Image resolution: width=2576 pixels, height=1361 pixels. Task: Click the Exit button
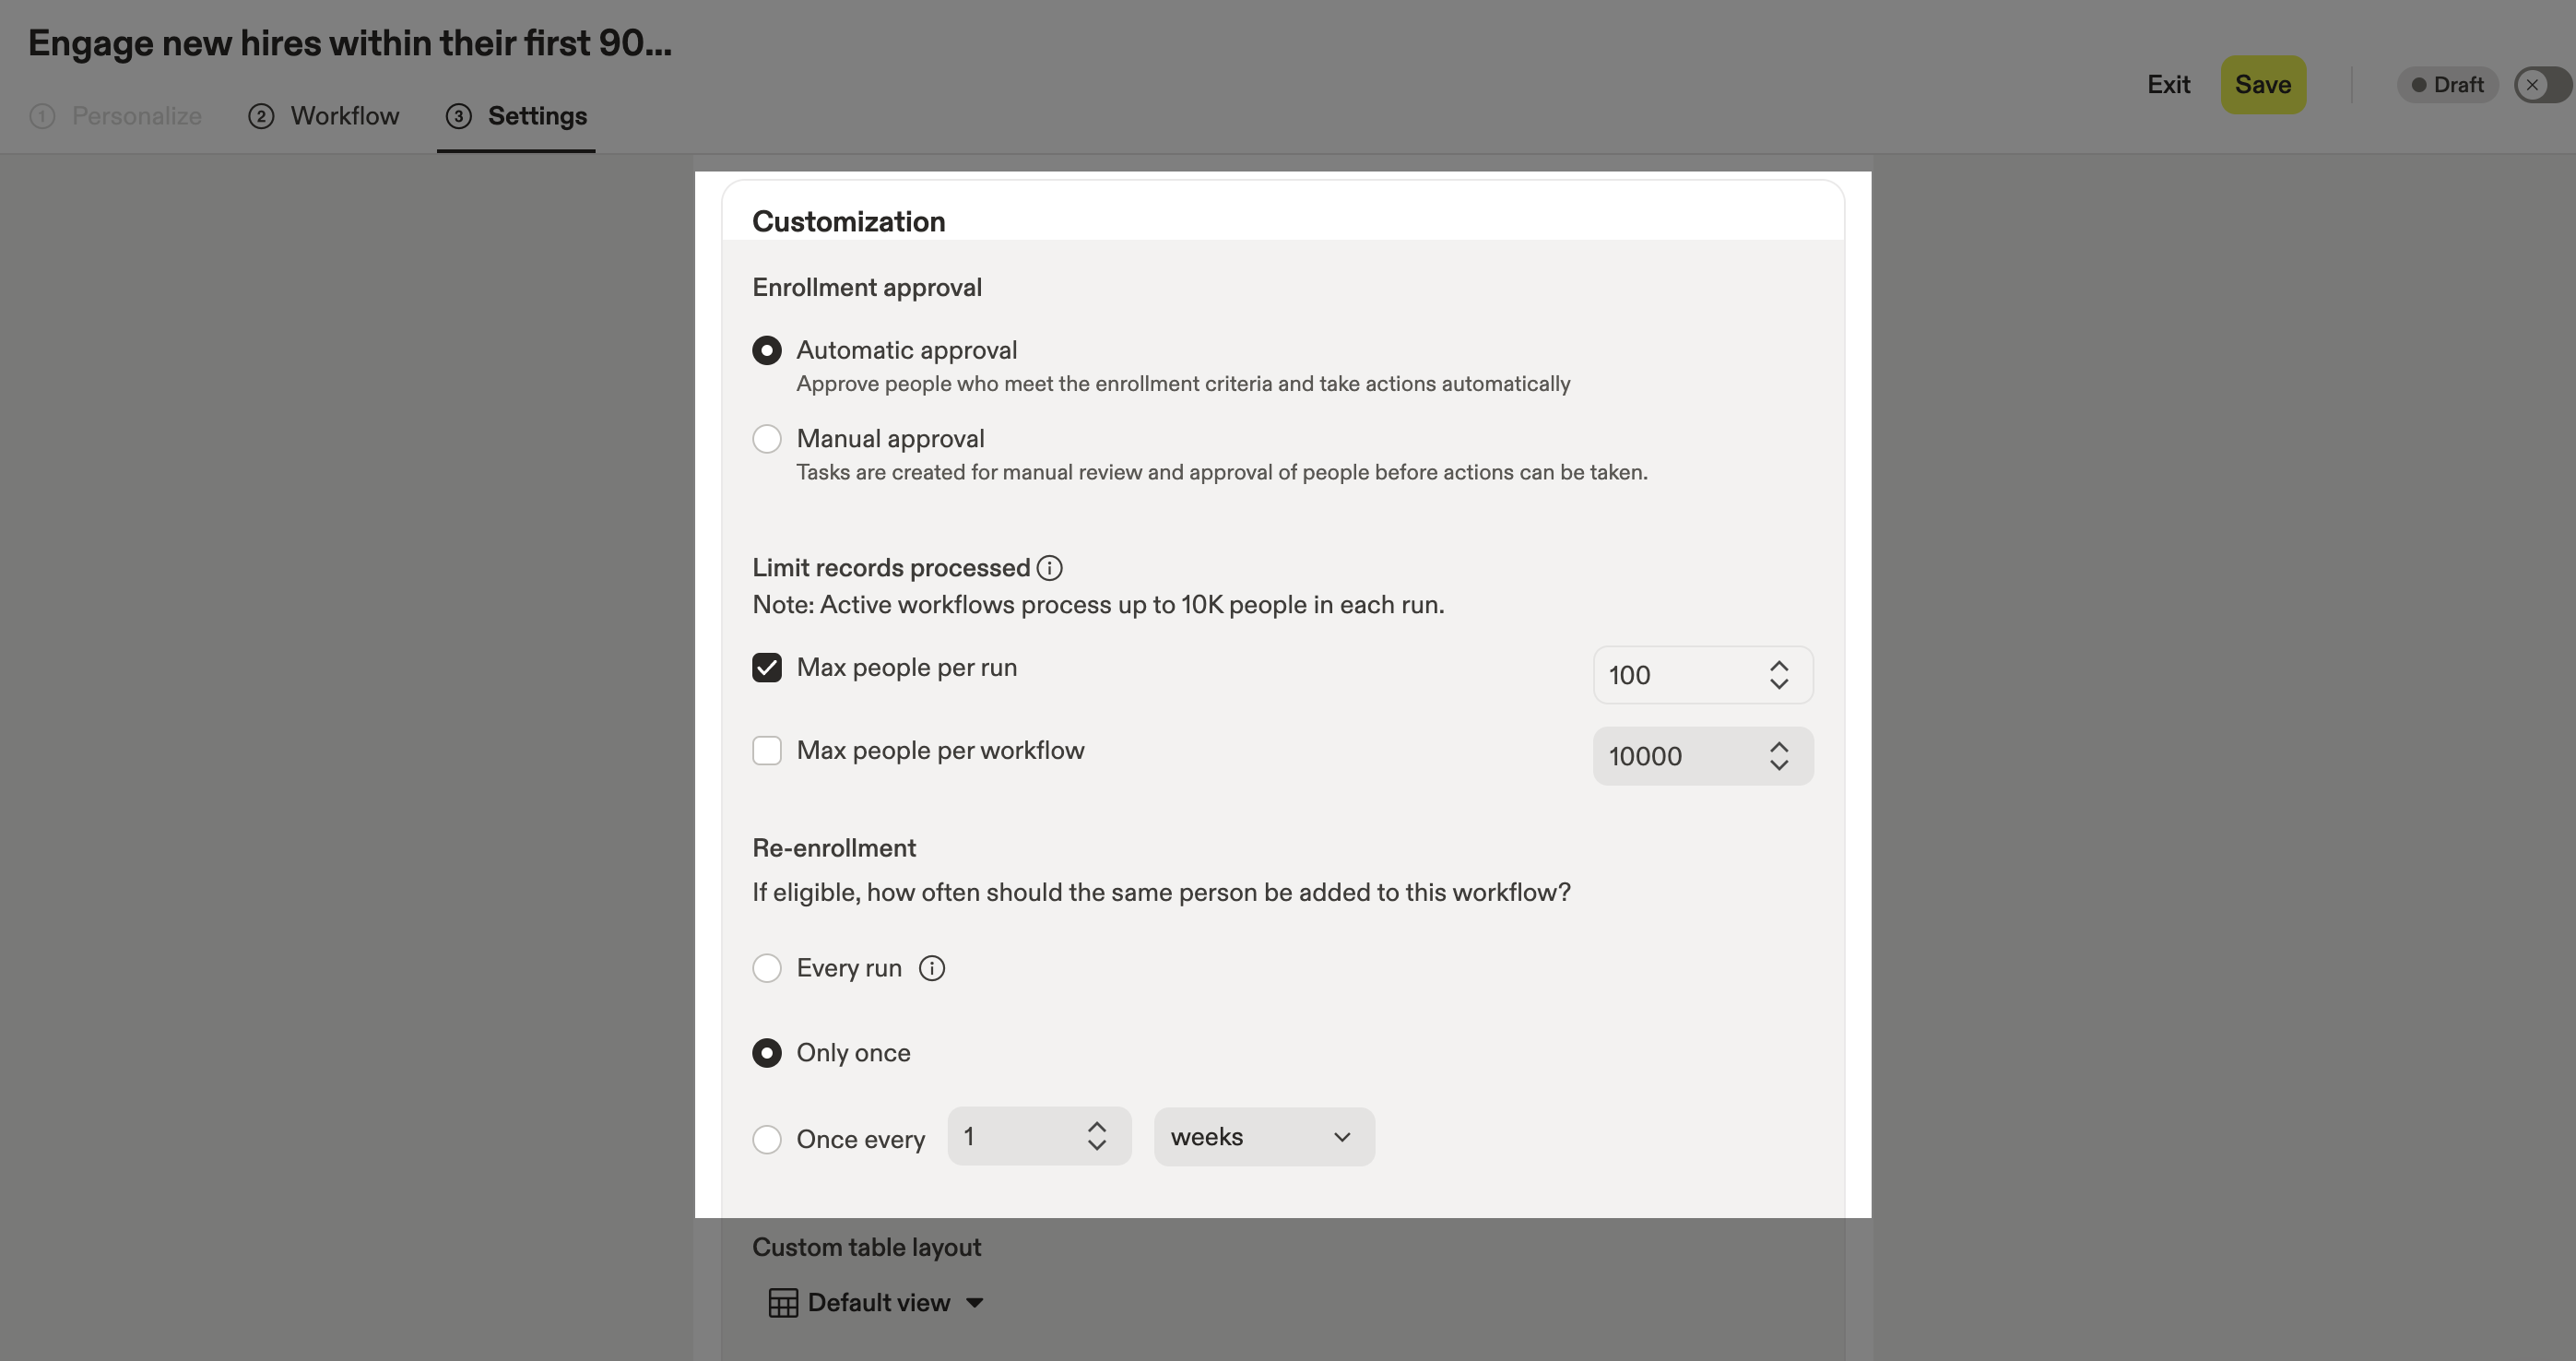point(2168,84)
